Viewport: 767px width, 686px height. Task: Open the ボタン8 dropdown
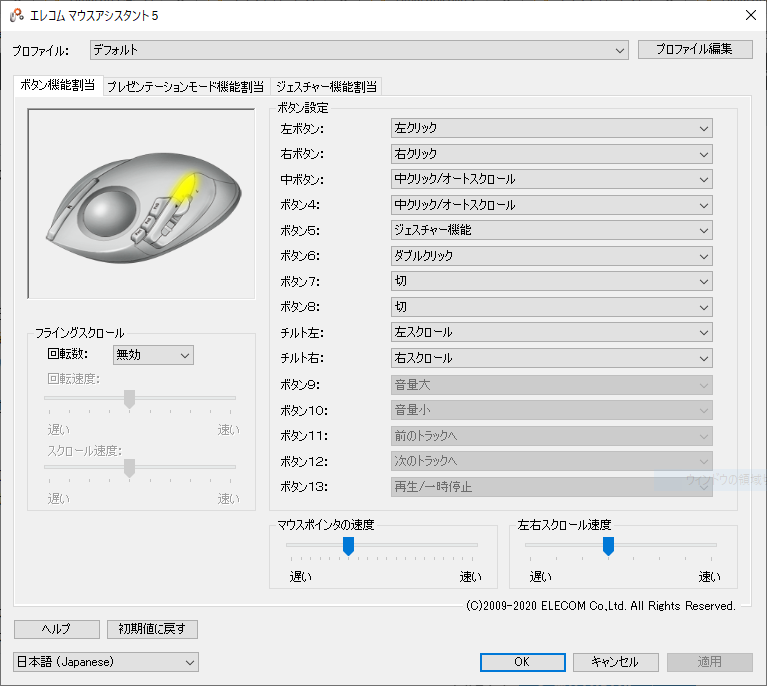tap(551, 307)
